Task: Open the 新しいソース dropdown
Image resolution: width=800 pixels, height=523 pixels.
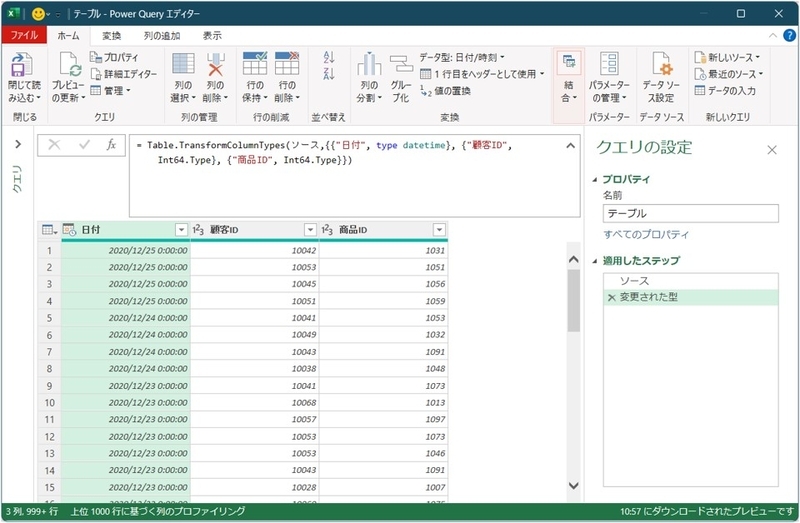Action: 728,57
